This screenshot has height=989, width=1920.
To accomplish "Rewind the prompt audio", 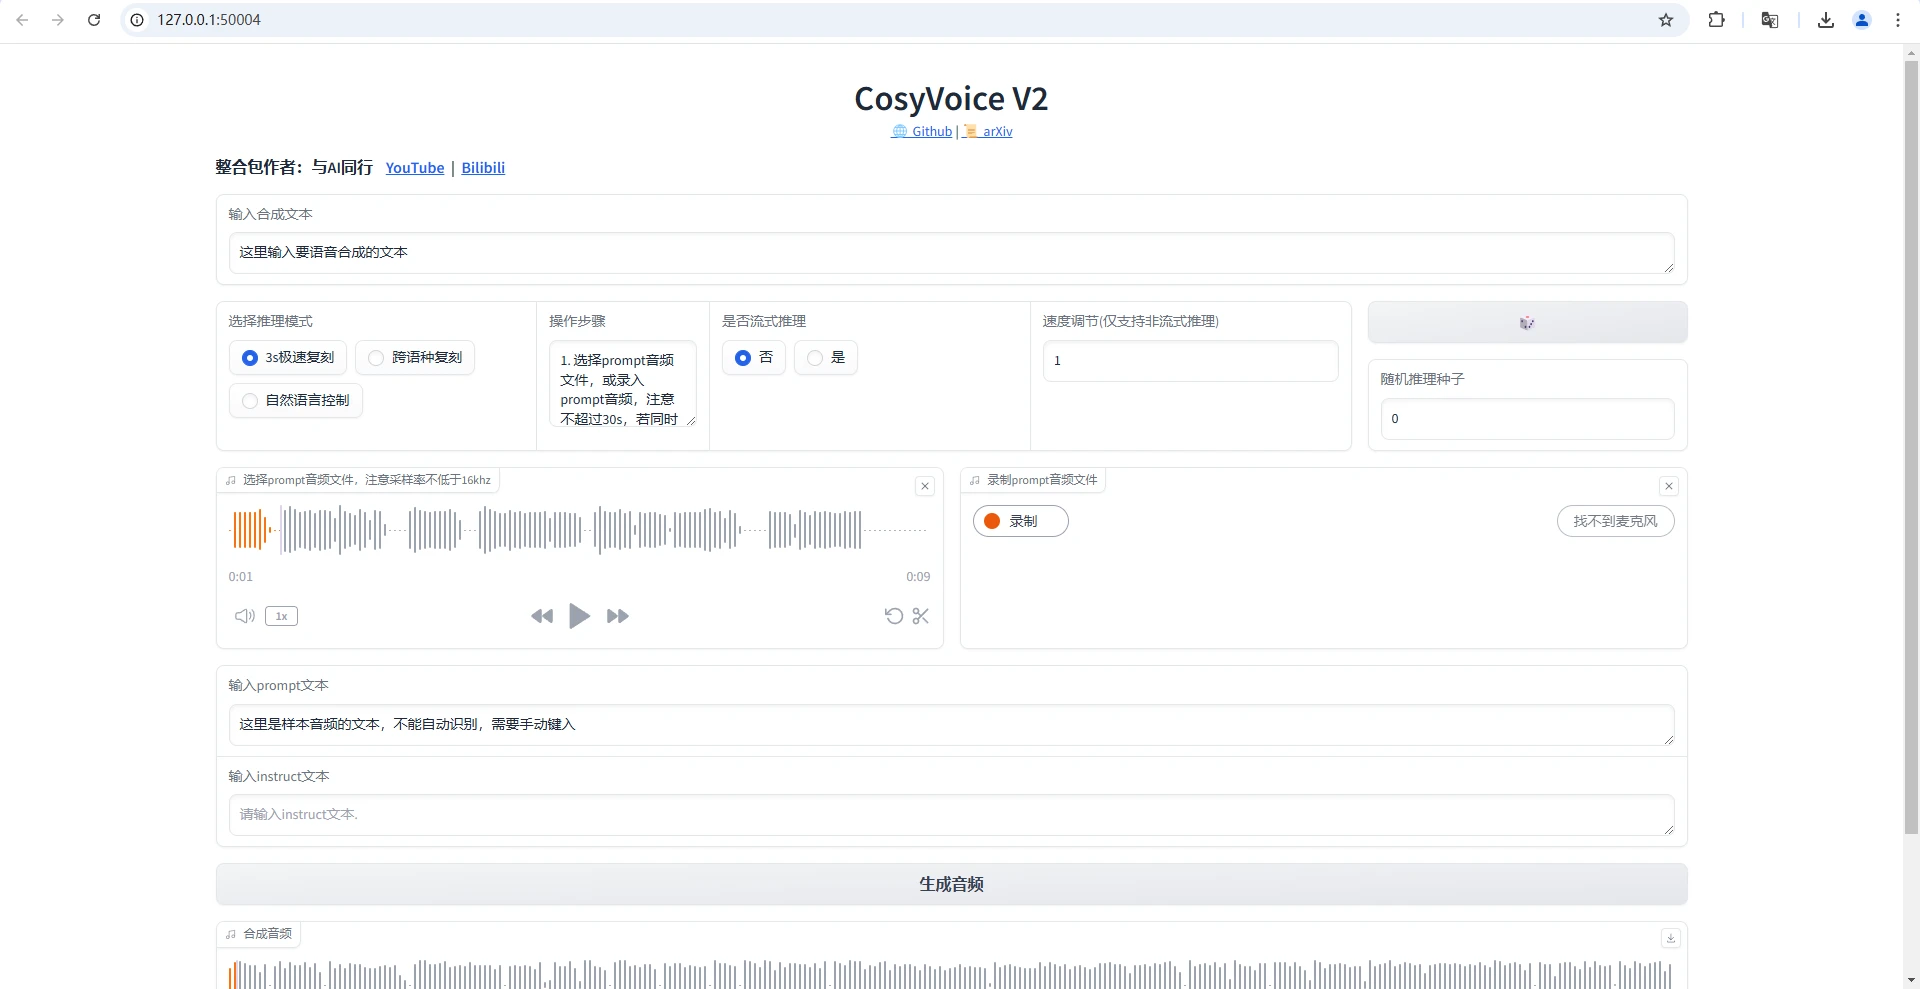I will click(542, 616).
